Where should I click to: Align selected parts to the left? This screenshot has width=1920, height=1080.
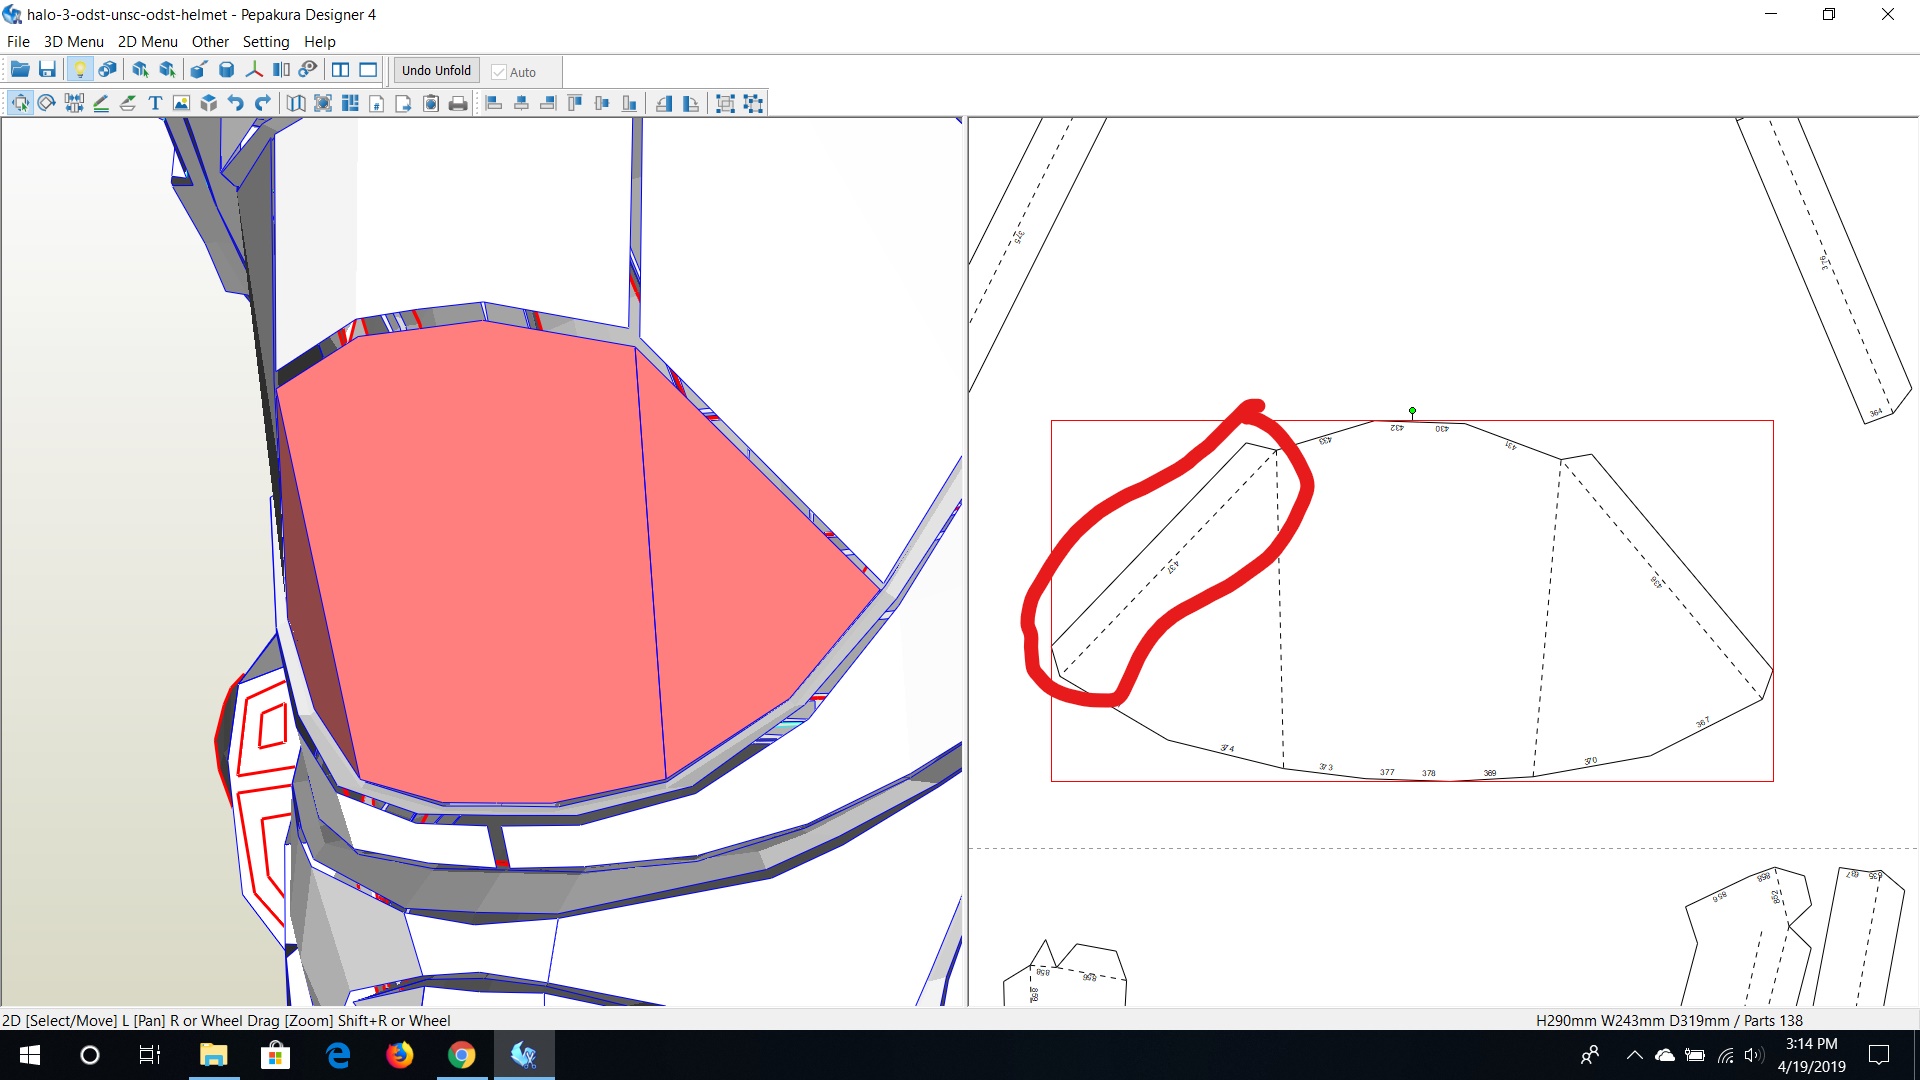(x=494, y=103)
